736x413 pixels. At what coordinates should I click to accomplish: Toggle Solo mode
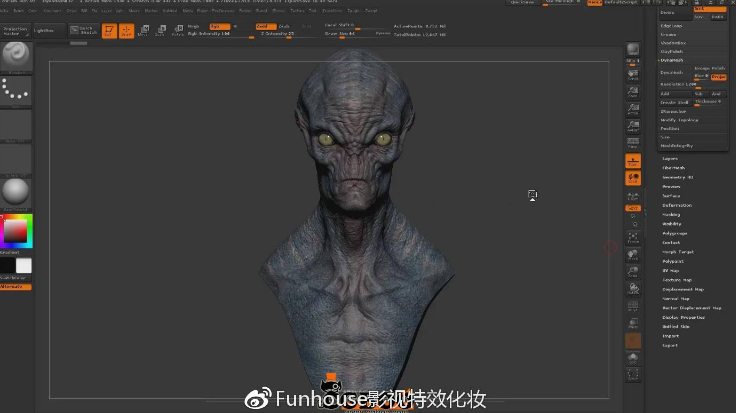click(633, 359)
